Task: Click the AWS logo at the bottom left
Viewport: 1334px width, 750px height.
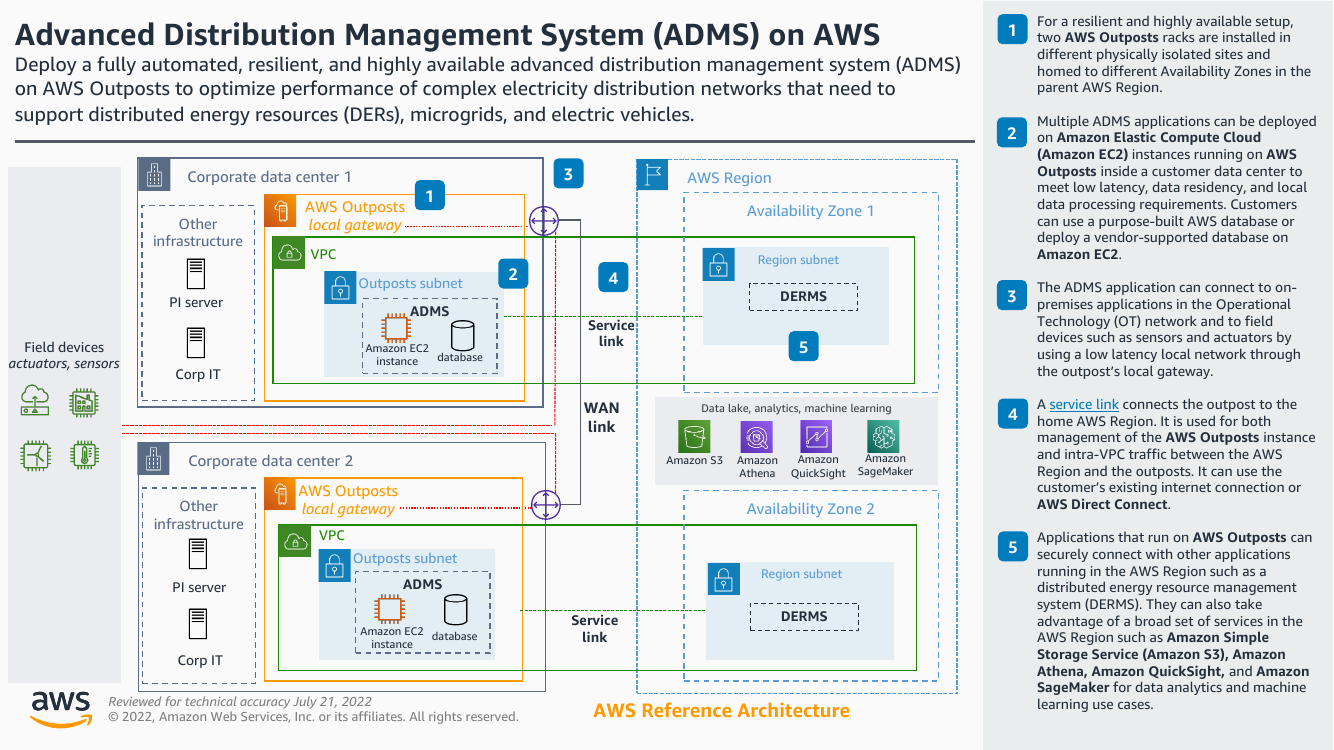Action: tap(60, 708)
